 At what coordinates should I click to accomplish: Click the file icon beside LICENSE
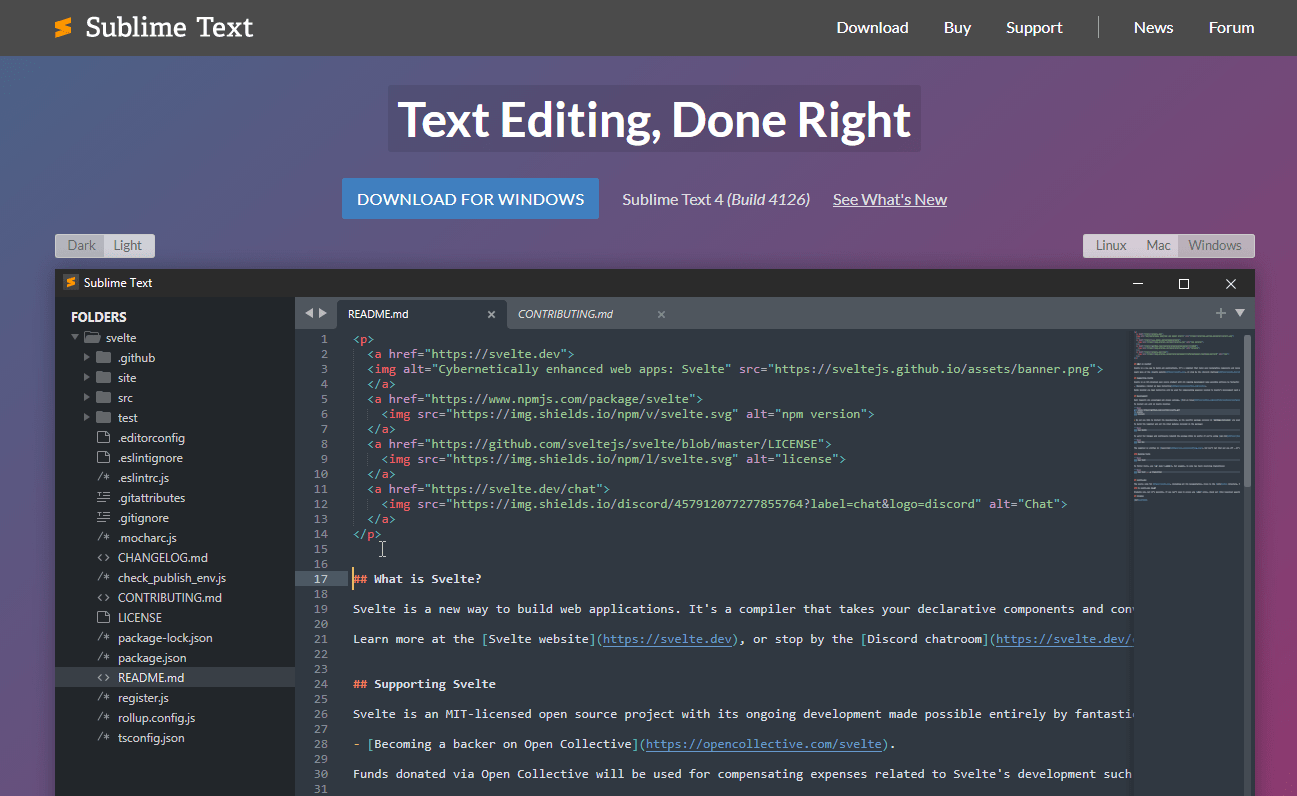click(103, 618)
